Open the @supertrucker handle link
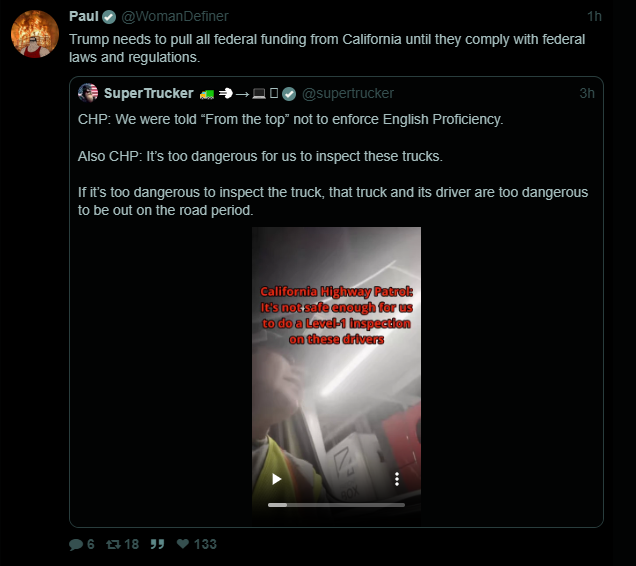Image resolution: width=636 pixels, height=566 pixels. [x=348, y=93]
